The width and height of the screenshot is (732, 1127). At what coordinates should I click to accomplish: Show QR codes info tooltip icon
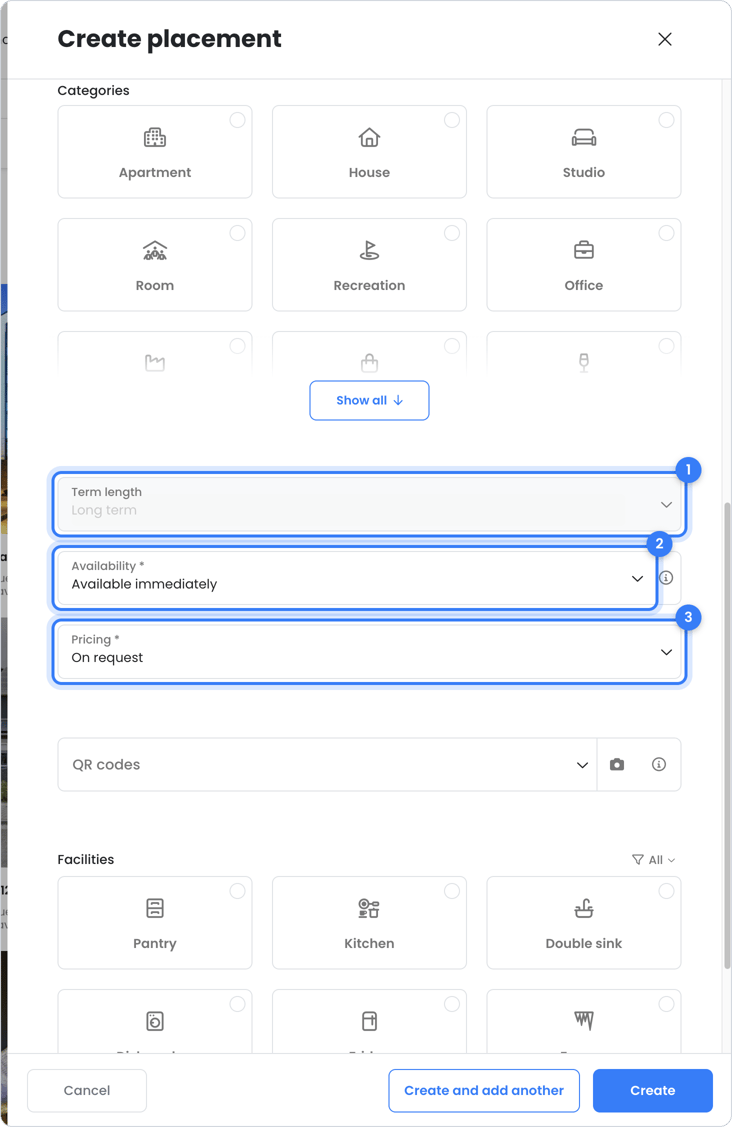tap(659, 765)
